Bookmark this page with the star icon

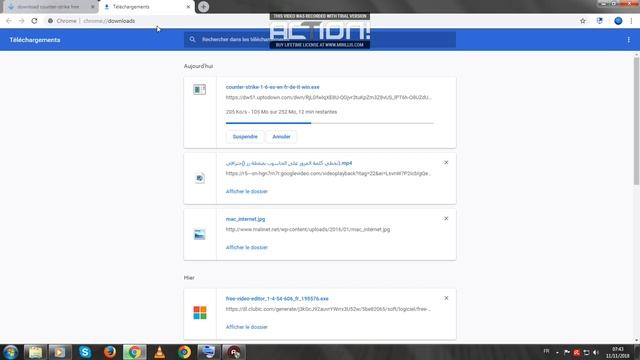point(582,21)
